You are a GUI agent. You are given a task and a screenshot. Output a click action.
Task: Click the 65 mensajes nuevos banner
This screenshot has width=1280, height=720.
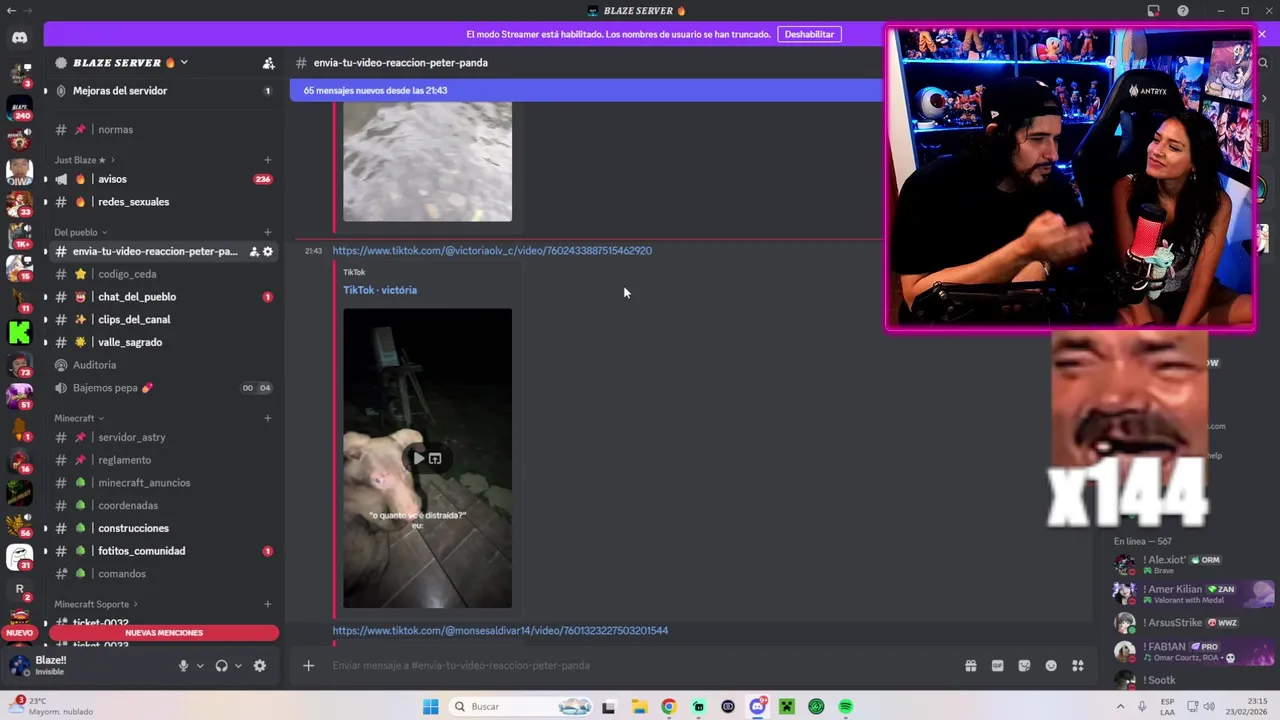click(585, 90)
